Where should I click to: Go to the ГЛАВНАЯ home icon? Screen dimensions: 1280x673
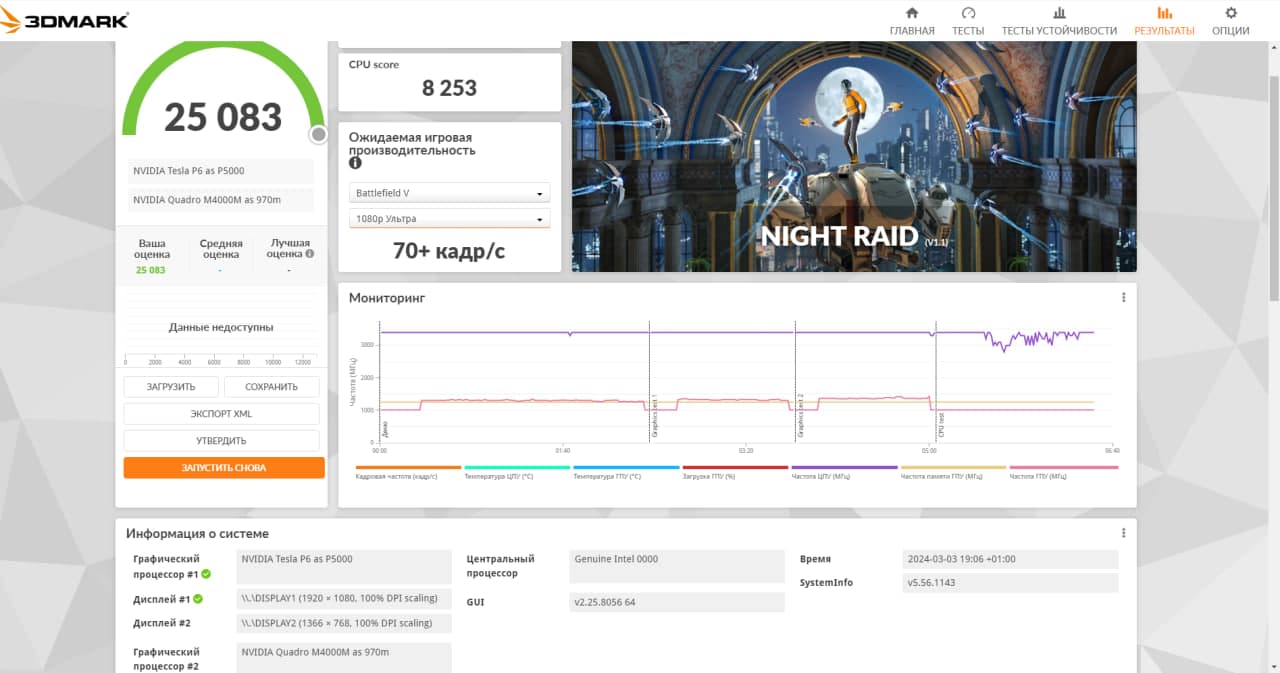point(911,14)
